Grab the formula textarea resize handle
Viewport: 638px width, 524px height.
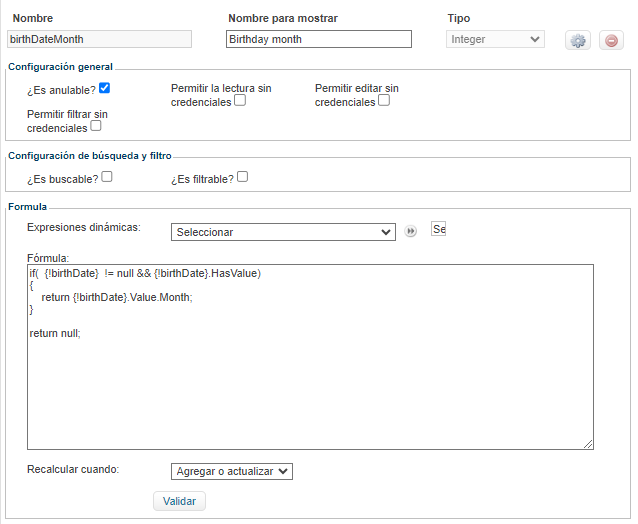pyautogui.click(x=588, y=445)
